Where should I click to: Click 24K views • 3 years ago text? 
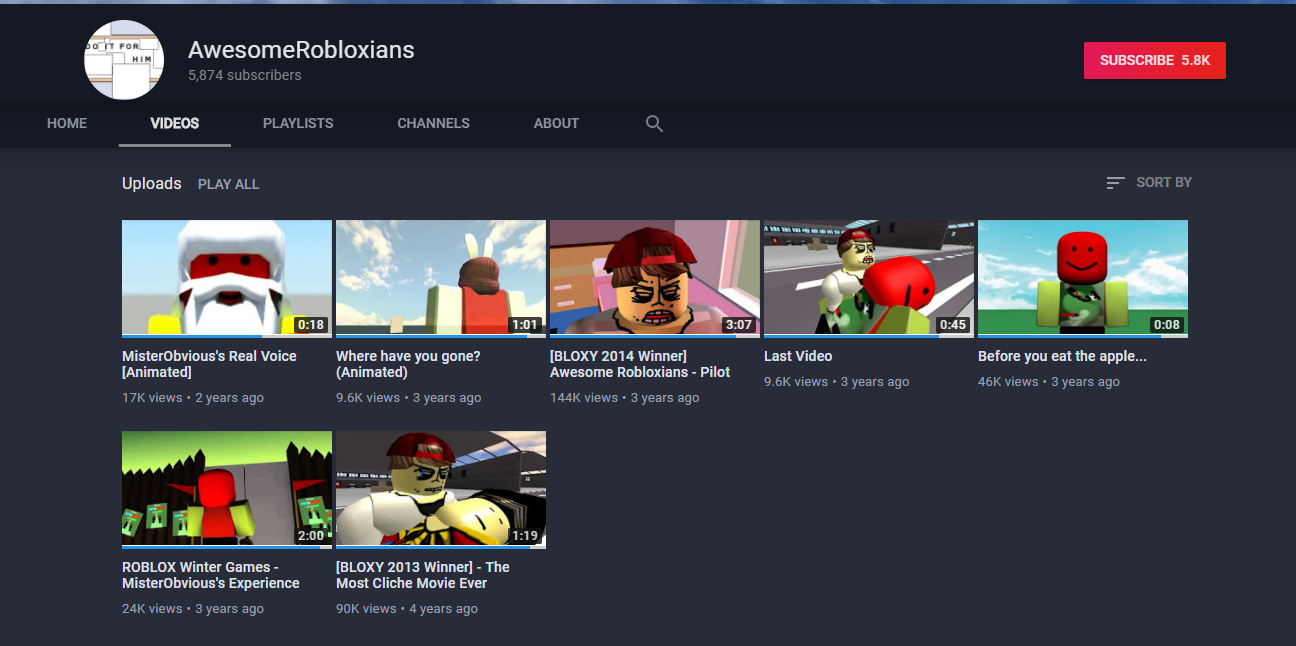point(193,609)
